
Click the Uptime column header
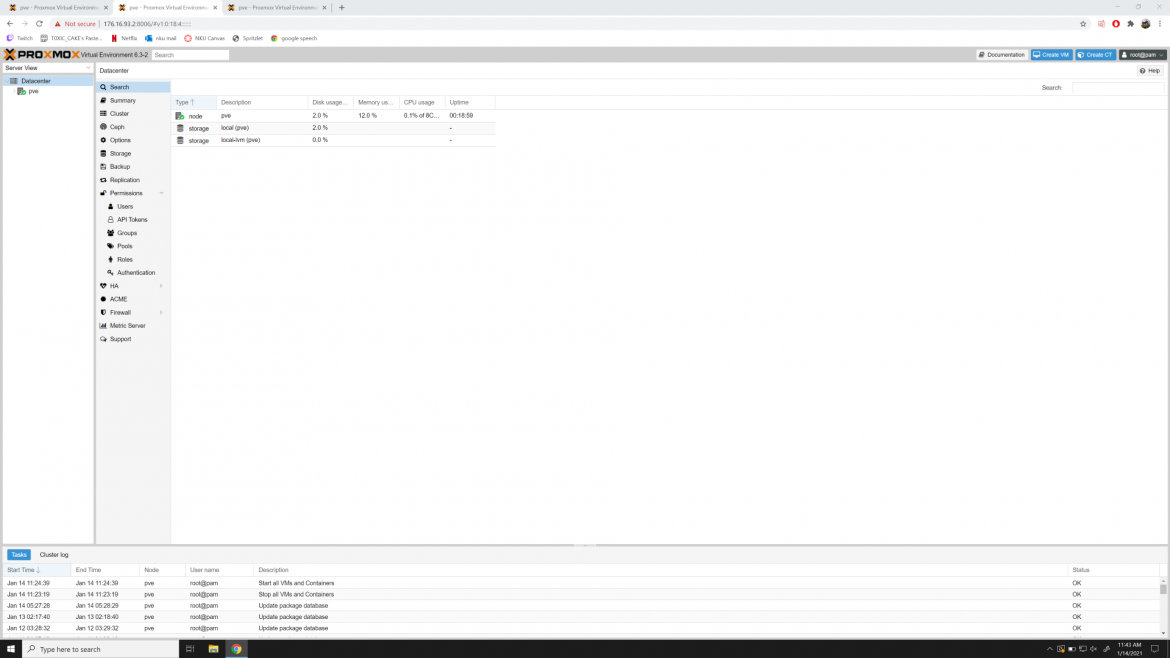pyautogui.click(x=469, y=102)
